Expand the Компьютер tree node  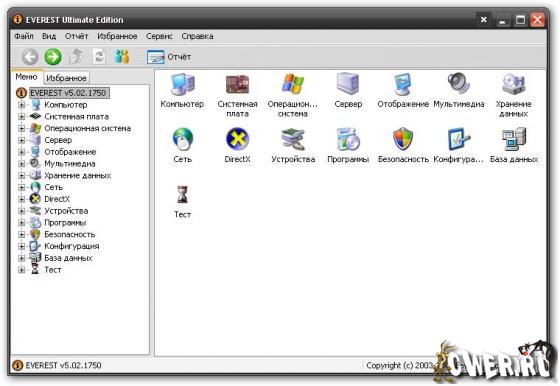coord(21,105)
